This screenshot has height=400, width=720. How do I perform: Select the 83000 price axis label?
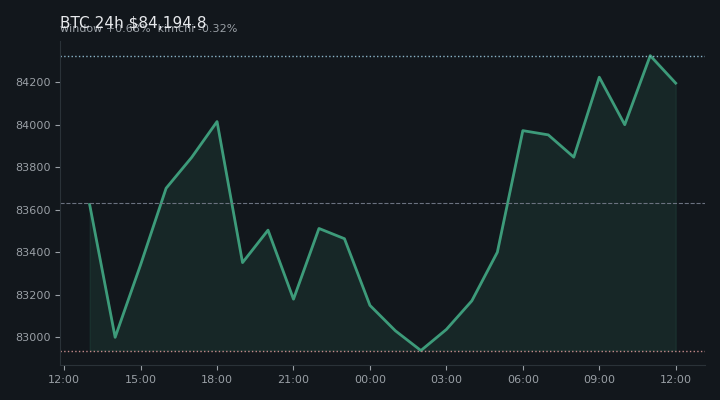pos(33,338)
